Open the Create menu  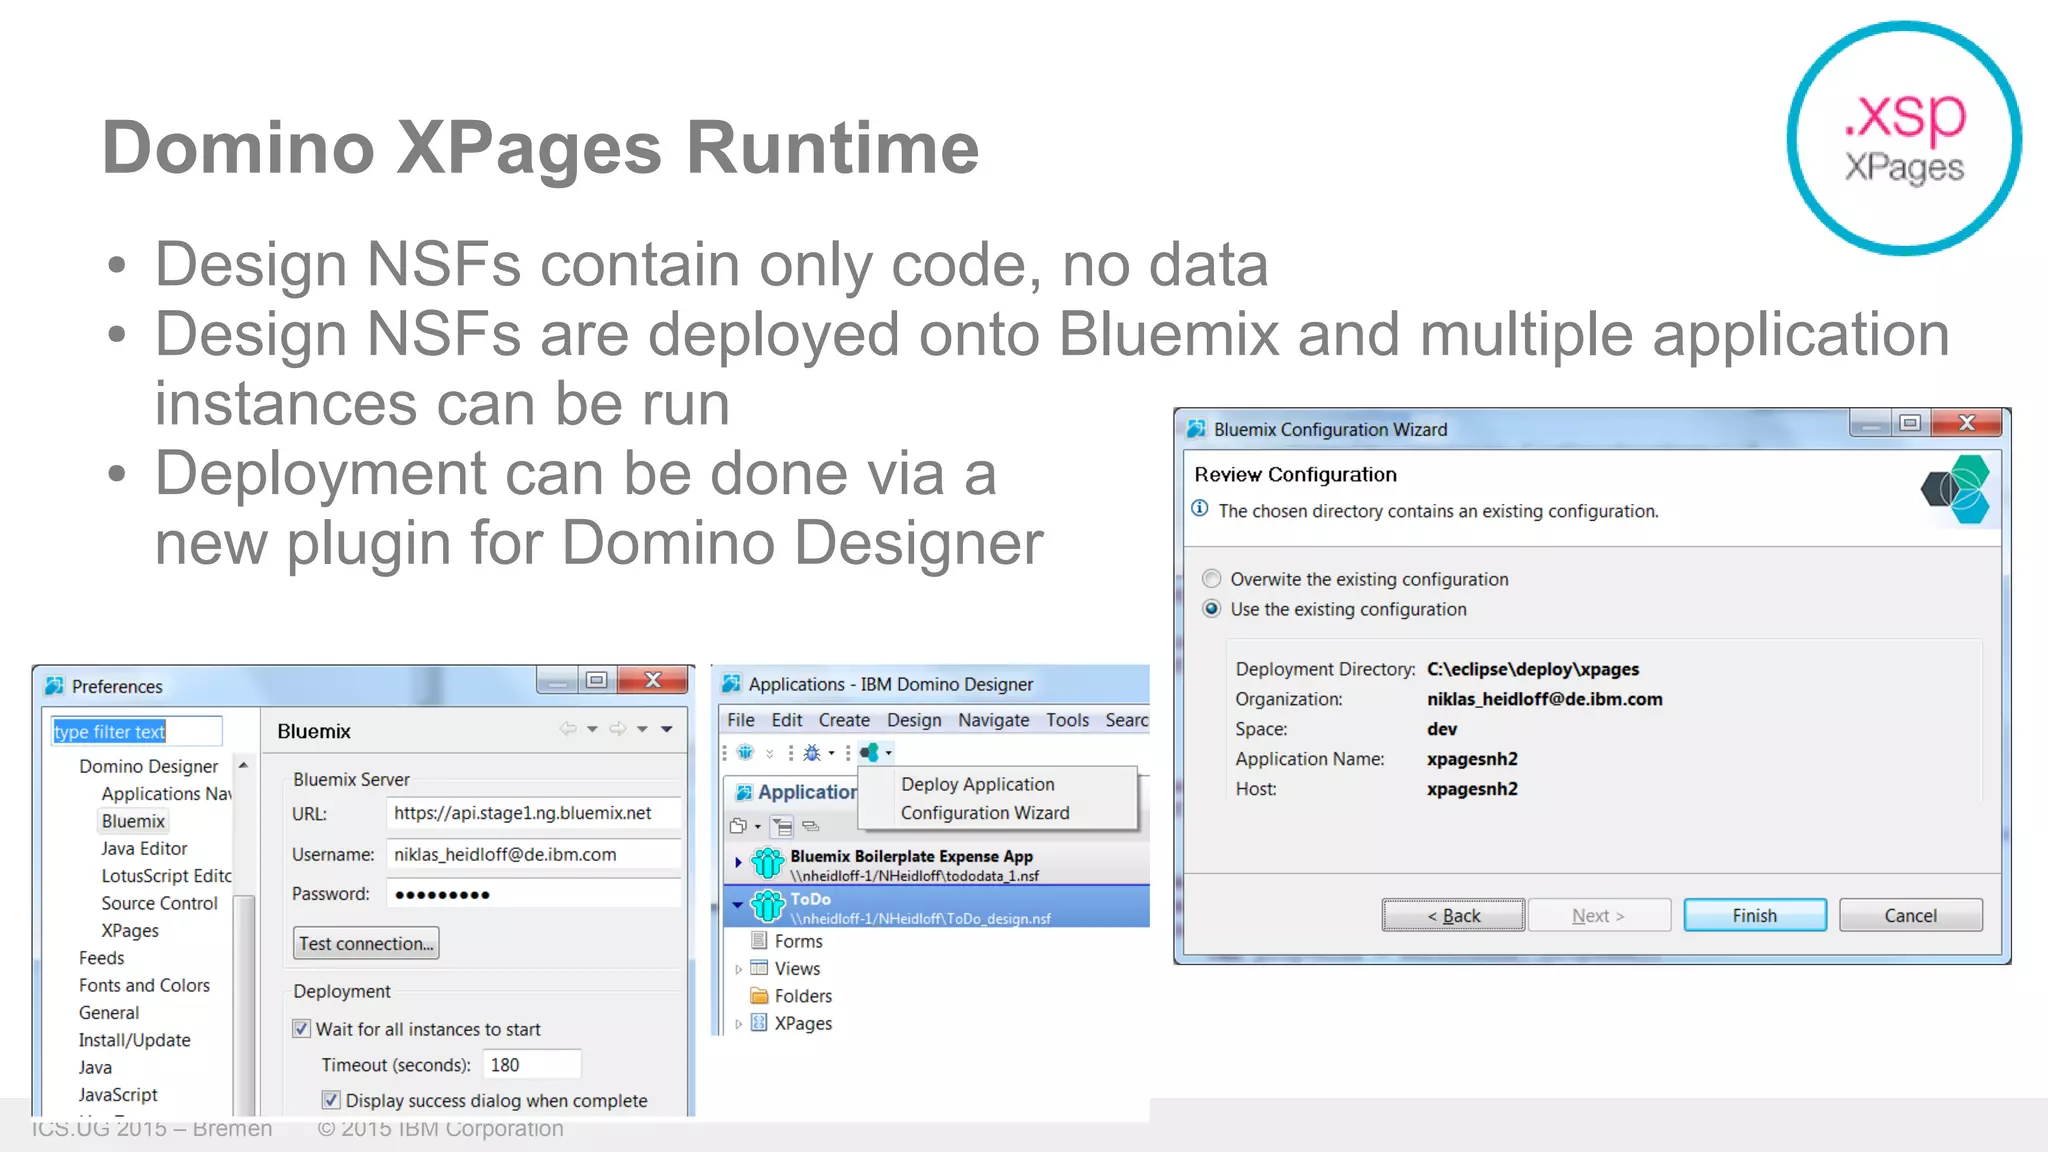844,720
